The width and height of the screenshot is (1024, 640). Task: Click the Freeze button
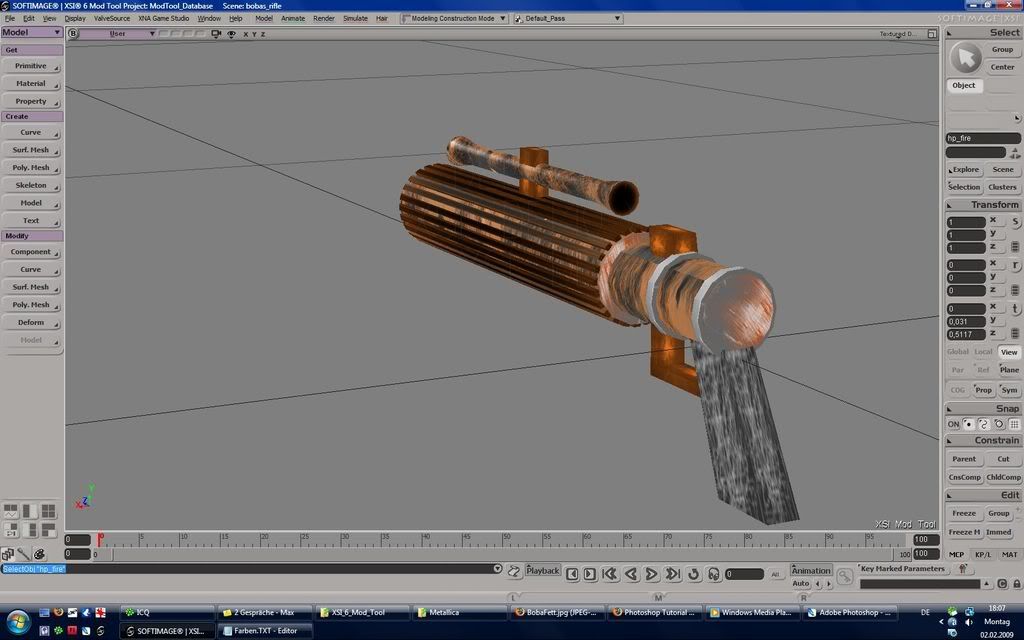[964, 513]
